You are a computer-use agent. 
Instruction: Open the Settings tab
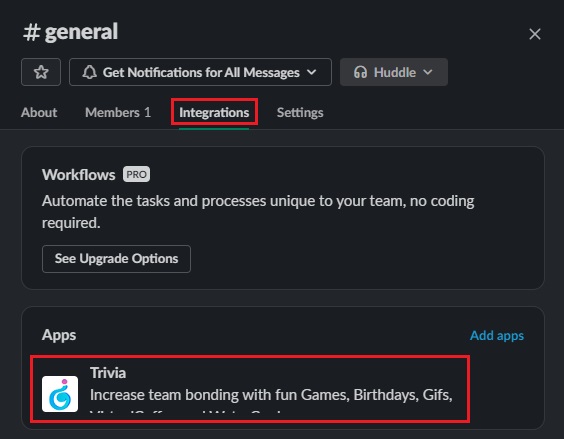(x=300, y=113)
